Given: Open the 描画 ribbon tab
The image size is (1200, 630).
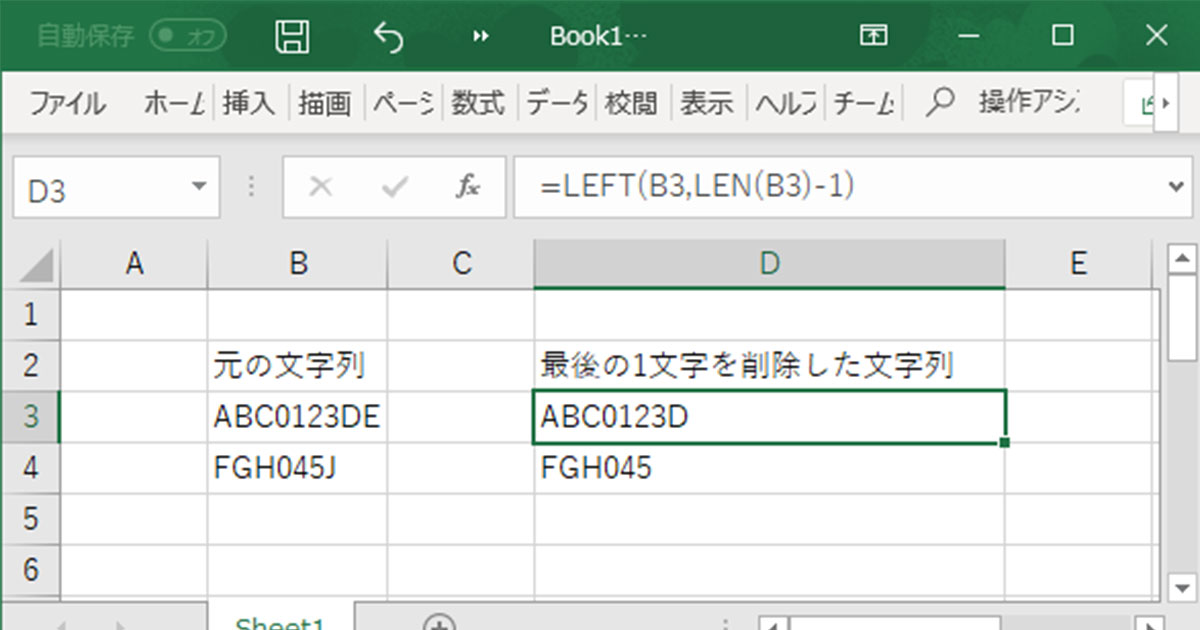Looking at the screenshot, I should pyautogui.click(x=325, y=102).
